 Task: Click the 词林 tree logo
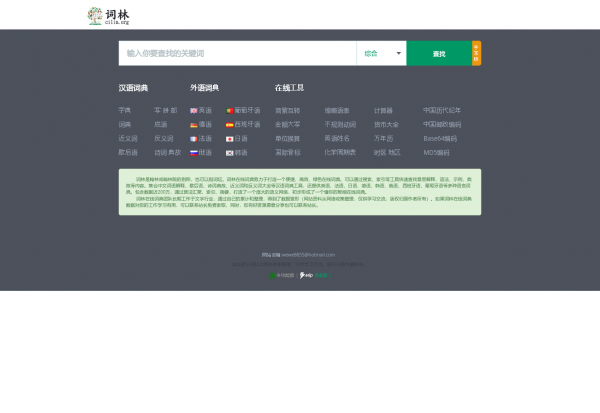(95, 16)
